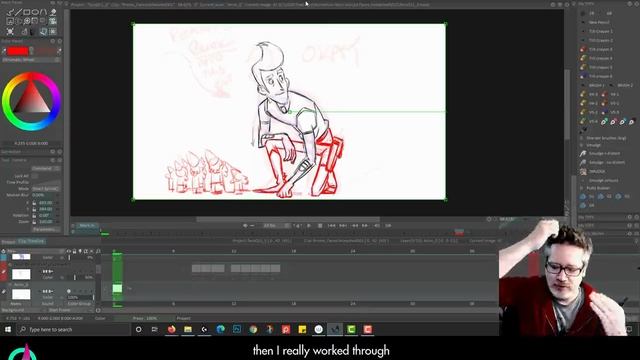This screenshot has height=360, width=640.
Task: Select the bottom animation layer thumbnail
Action: coord(21,294)
